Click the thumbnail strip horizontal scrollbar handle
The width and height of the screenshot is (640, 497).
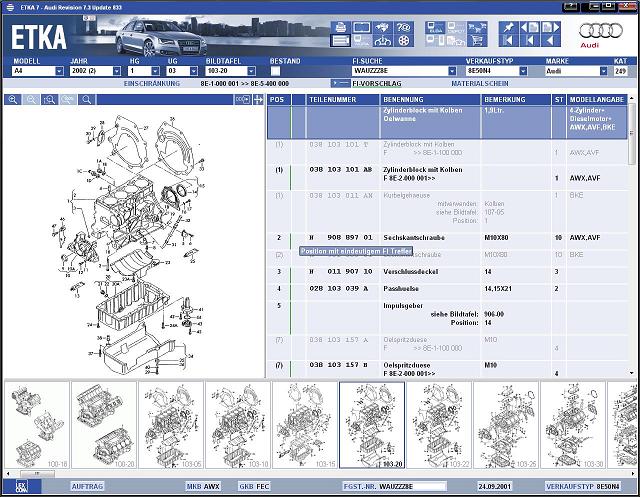(x=37, y=474)
